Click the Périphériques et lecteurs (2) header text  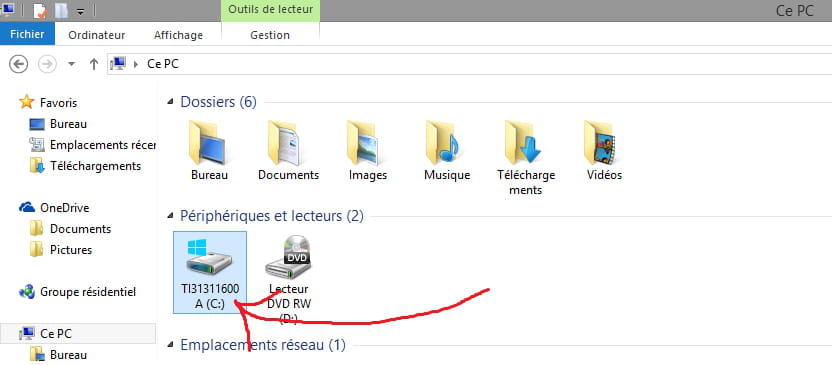point(272,216)
